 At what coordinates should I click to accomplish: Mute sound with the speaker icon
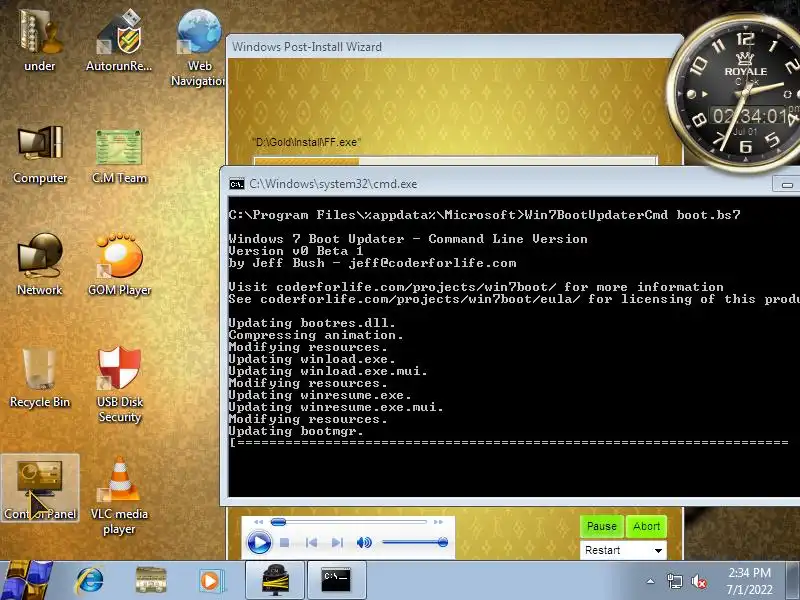pos(364,542)
